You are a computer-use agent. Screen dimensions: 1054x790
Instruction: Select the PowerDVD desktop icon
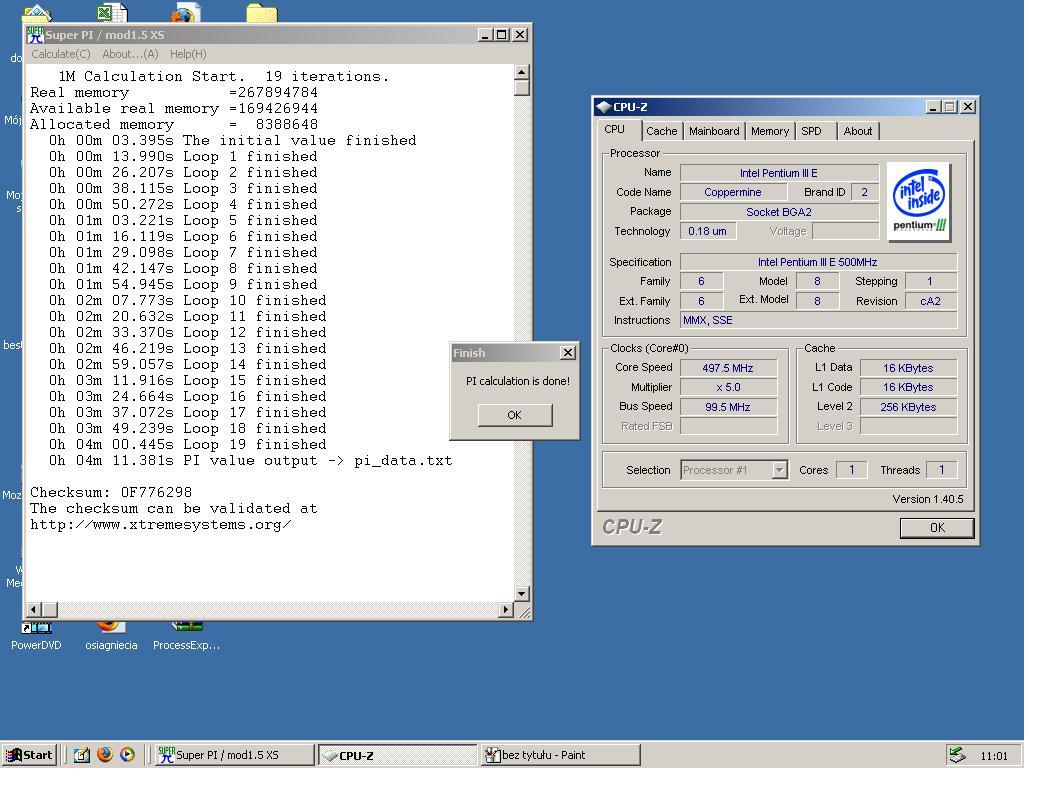pos(36,637)
